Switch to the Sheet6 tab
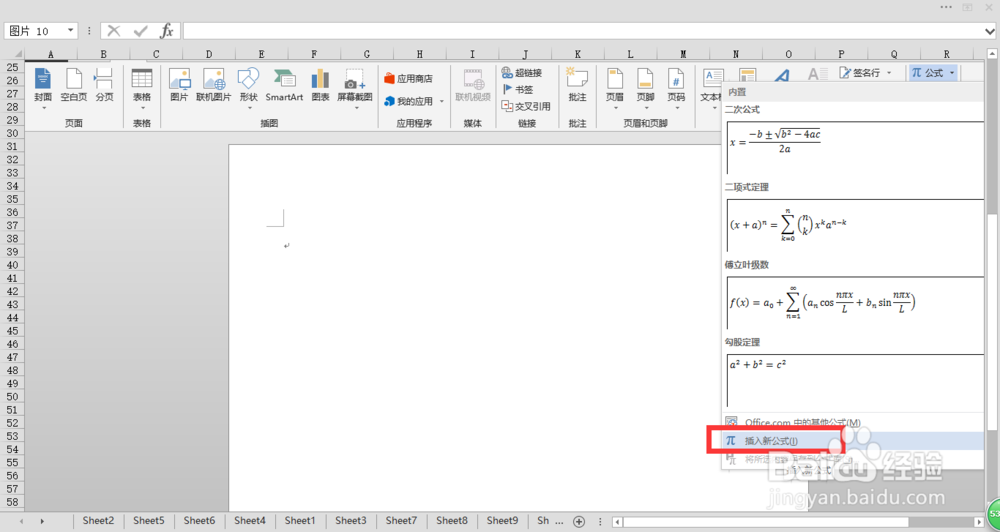Viewport: 1000px width, 532px height. (x=200, y=521)
